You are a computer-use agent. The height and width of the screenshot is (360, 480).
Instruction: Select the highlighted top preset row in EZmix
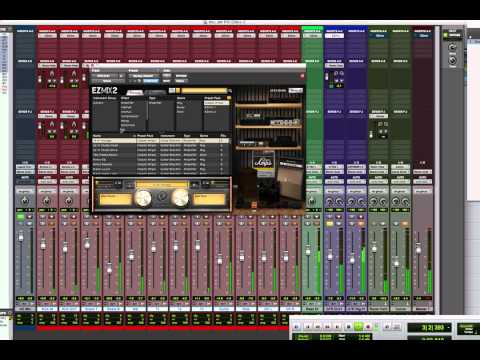161,141
